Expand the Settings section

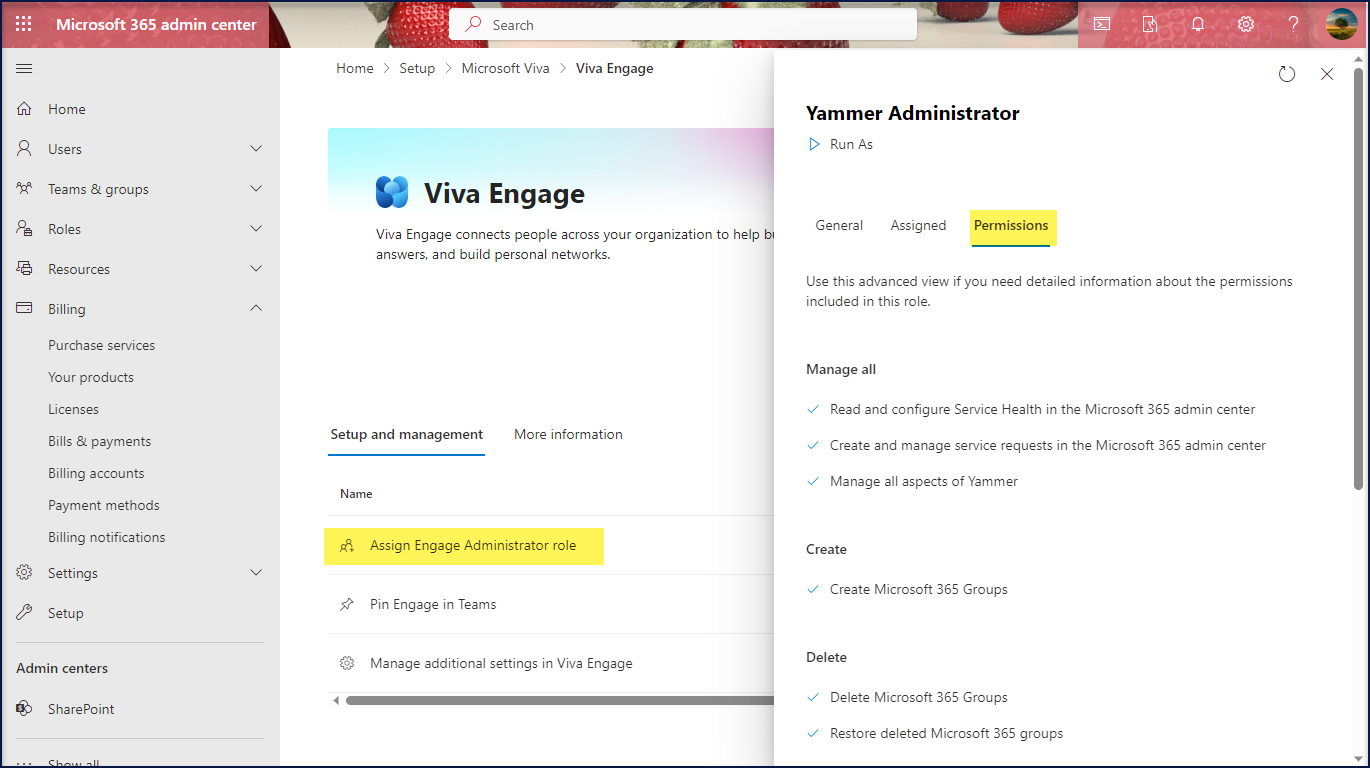pos(256,572)
